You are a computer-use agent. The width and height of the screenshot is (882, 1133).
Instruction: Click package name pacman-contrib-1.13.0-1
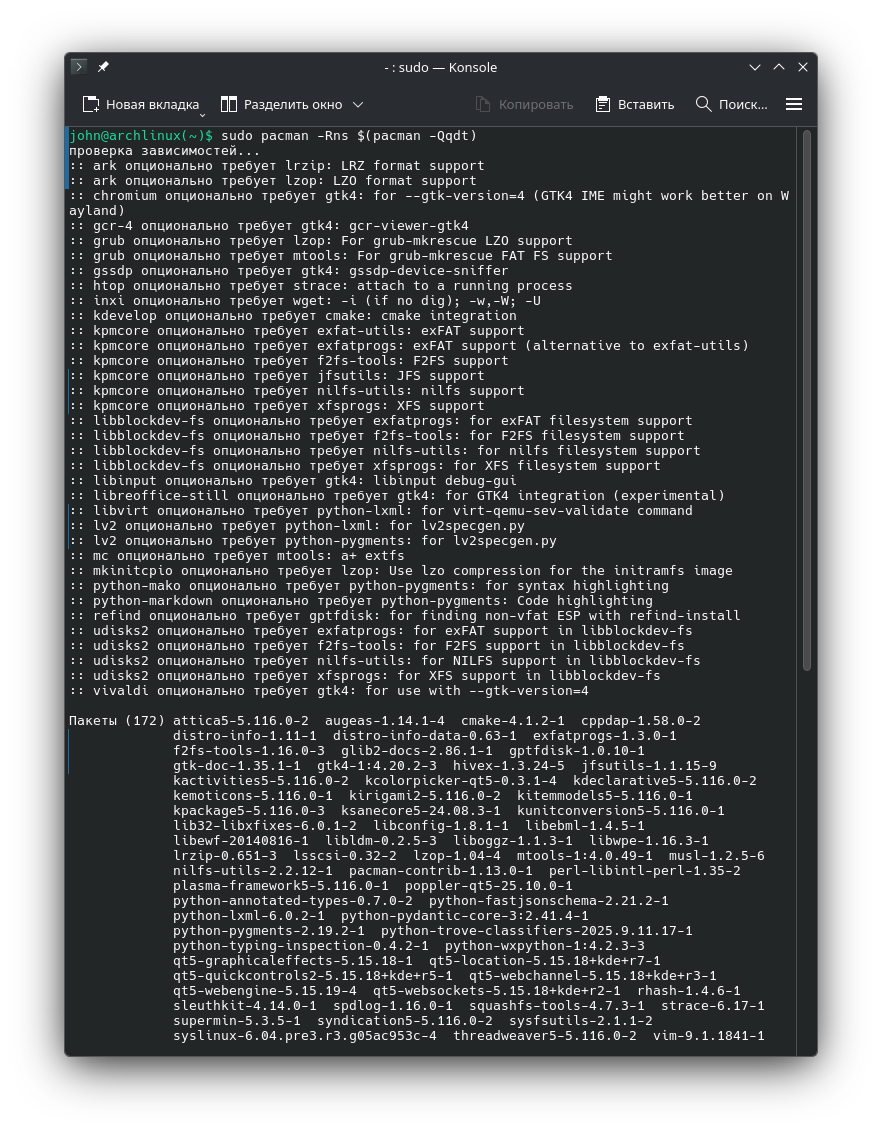[x=441, y=871]
